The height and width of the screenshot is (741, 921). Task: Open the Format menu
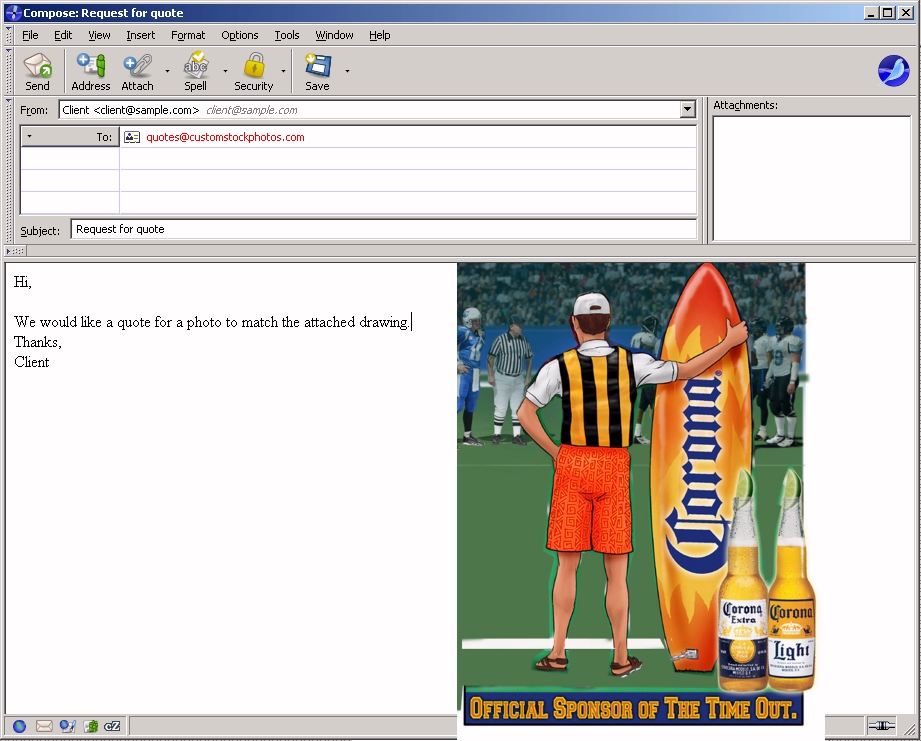188,35
